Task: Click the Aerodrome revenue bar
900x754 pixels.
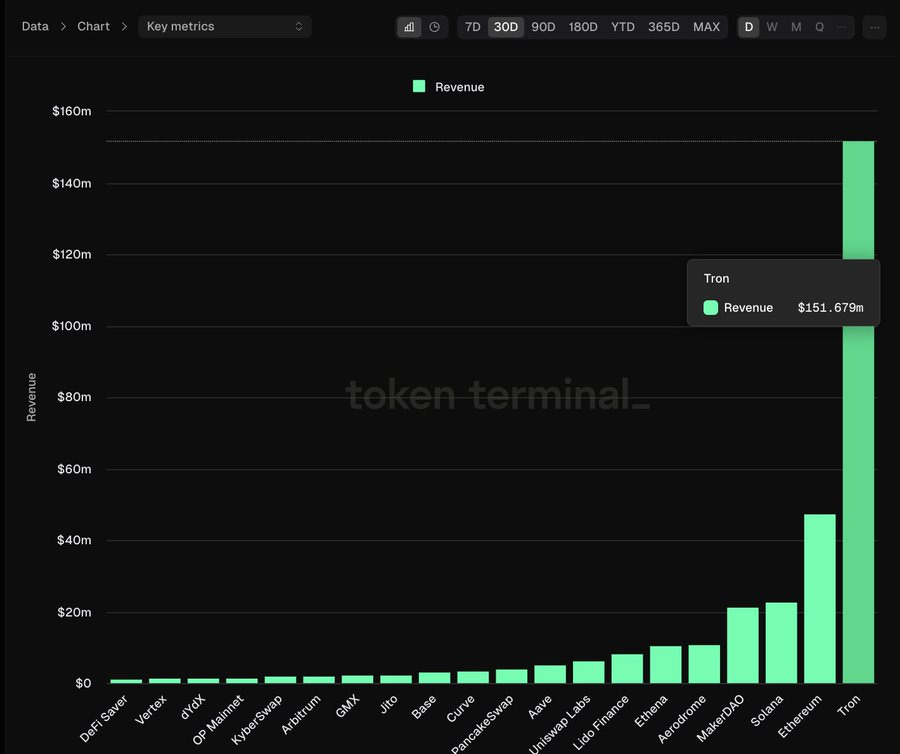Action: pos(704,664)
